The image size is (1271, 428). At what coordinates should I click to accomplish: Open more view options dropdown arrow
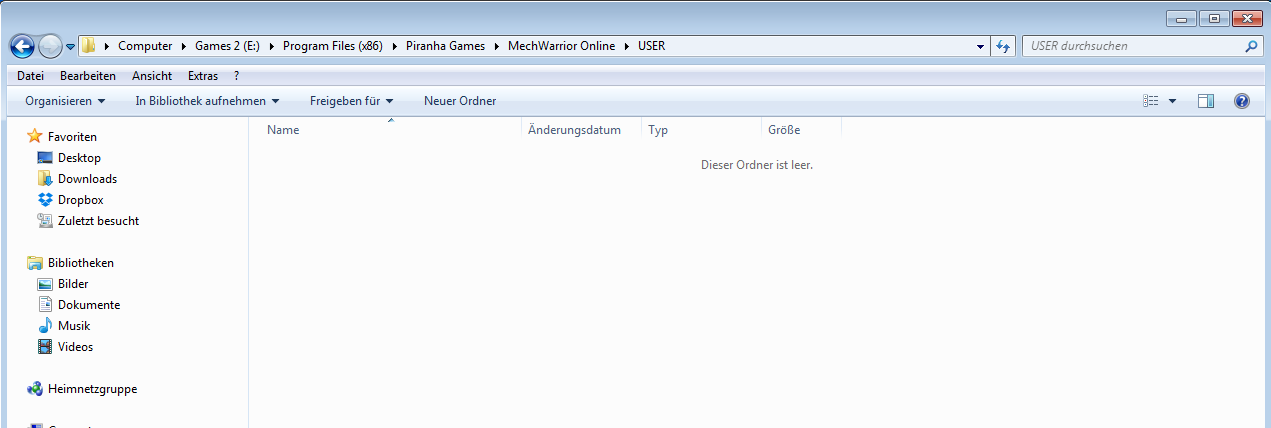click(x=1172, y=101)
